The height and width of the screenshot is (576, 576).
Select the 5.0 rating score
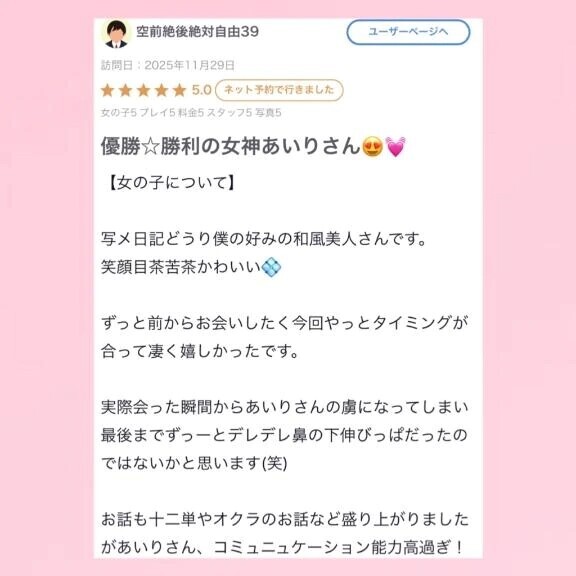tap(201, 90)
